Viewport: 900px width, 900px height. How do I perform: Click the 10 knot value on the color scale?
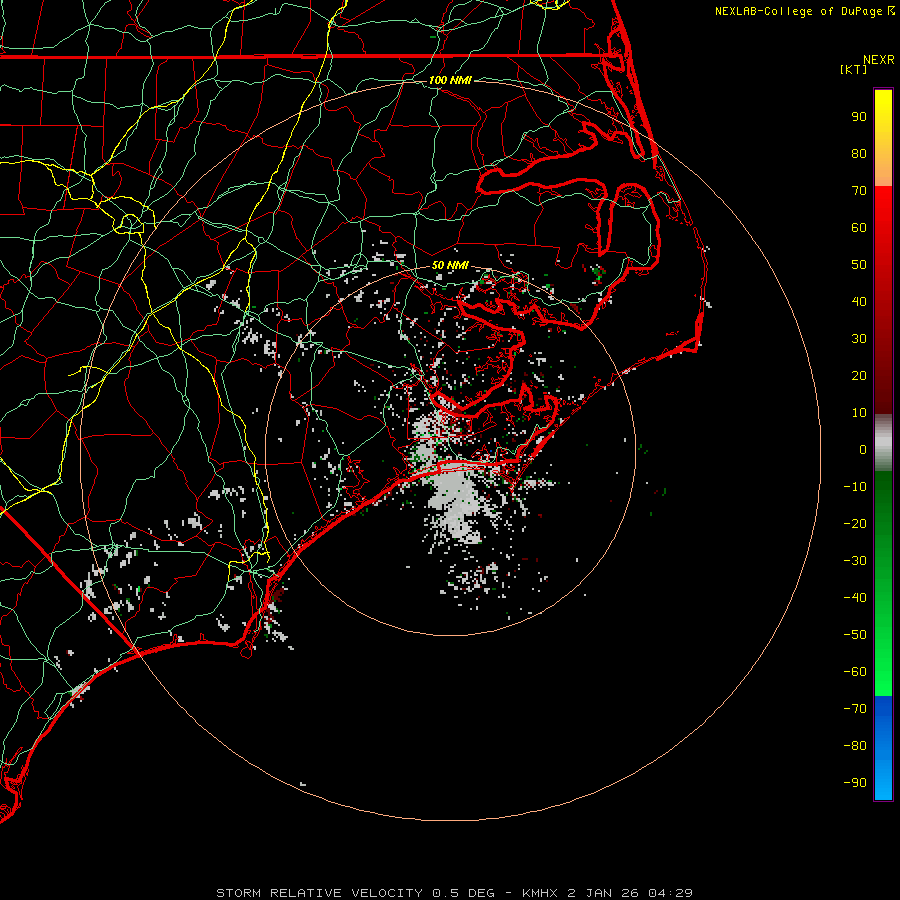[859, 413]
